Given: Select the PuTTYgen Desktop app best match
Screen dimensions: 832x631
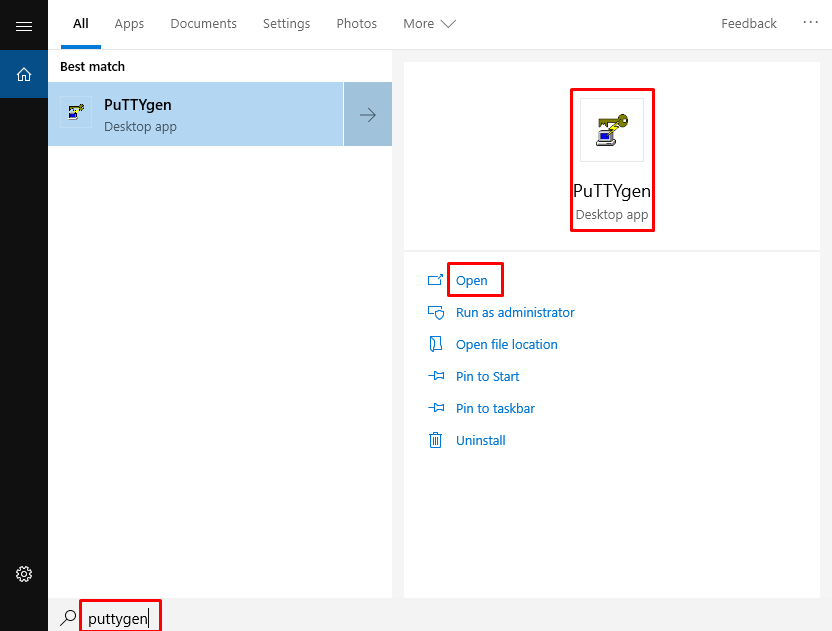Looking at the screenshot, I should 196,114.
